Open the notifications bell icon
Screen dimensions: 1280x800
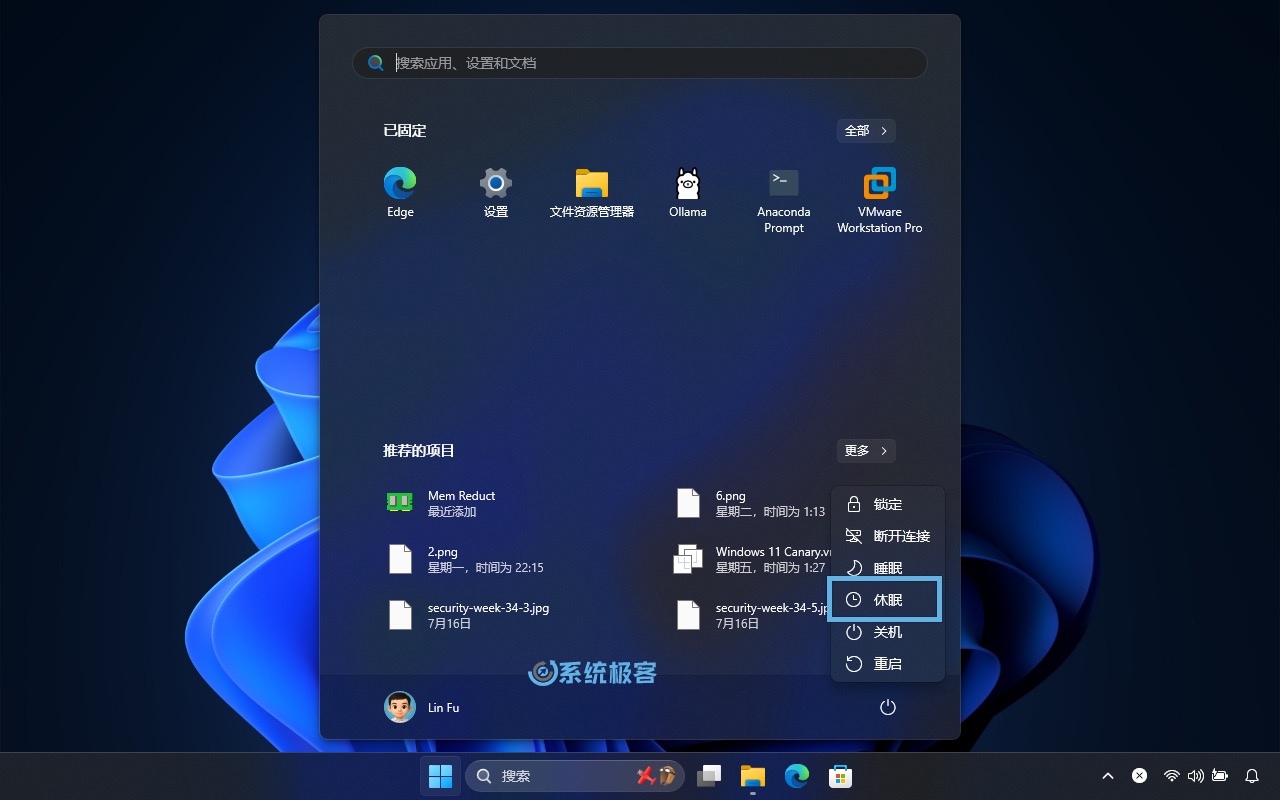pos(1252,776)
